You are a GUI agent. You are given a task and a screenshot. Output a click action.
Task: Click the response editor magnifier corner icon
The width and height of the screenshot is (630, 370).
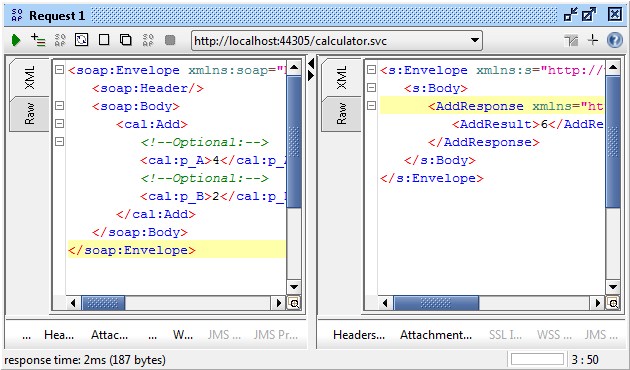pyautogui.click(x=613, y=303)
